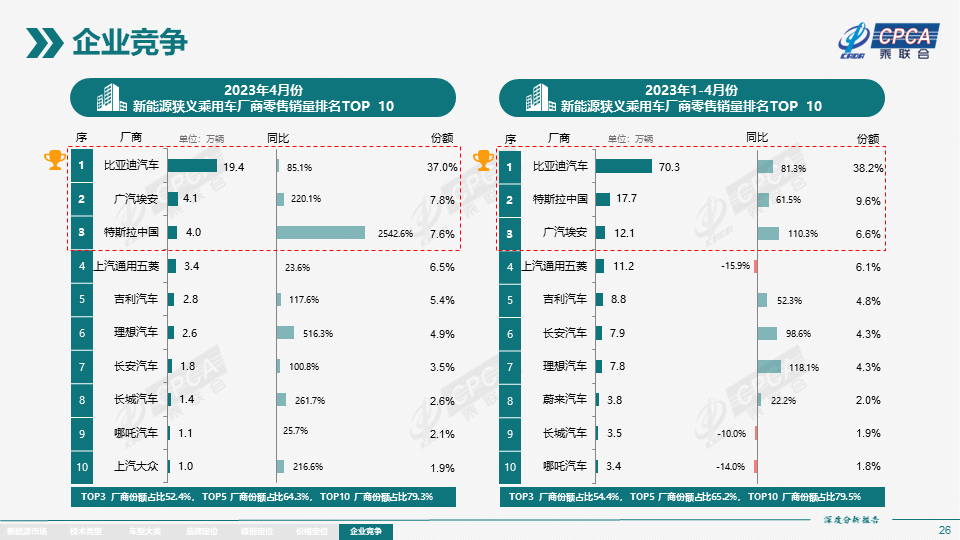Click the April TOP3 厂商份额占比52.4% summary bar

263,497
